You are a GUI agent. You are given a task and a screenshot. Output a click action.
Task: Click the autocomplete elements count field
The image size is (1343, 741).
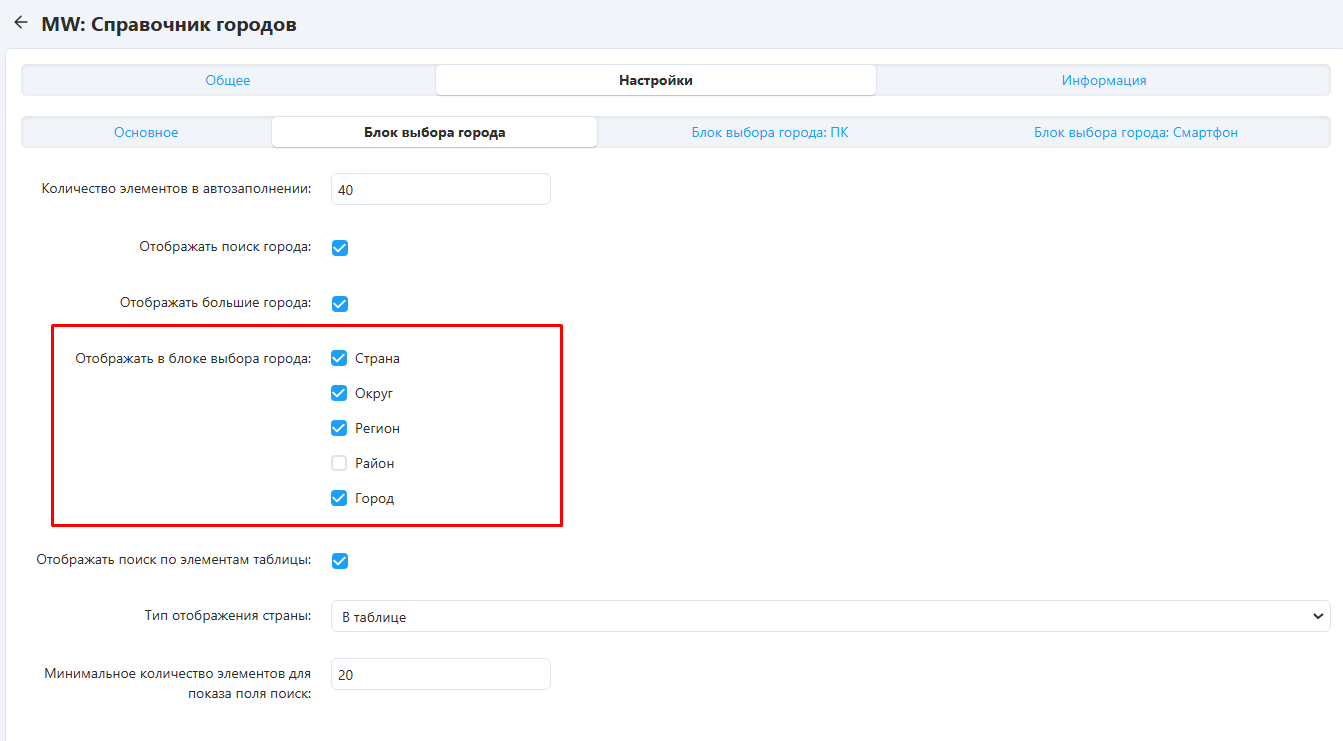point(440,189)
